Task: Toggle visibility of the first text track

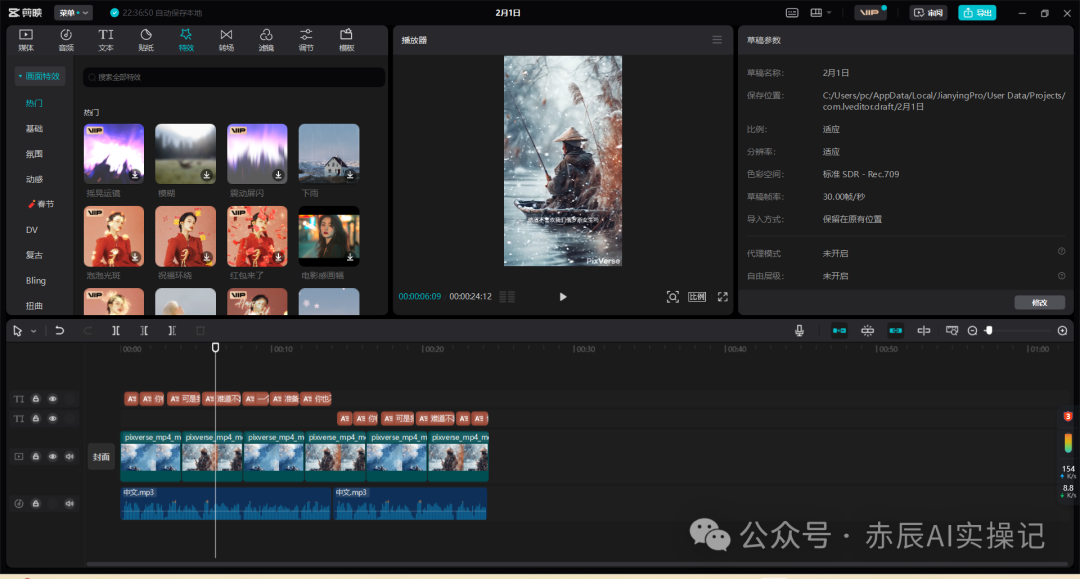Action: (52, 399)
